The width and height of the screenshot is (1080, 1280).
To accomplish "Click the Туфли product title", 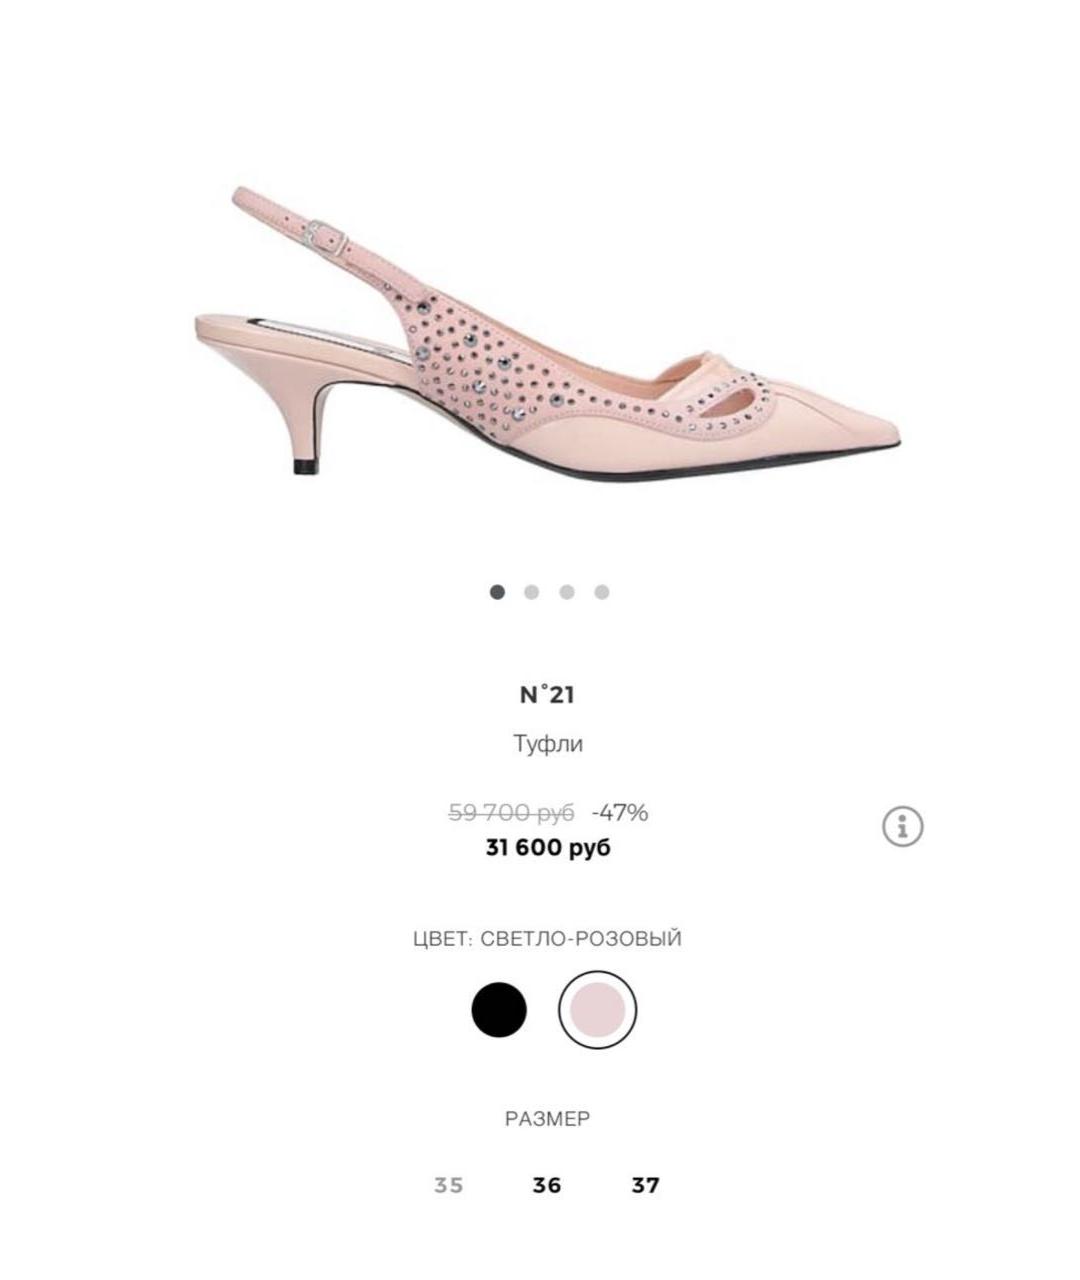I will [x=548, y=744].
